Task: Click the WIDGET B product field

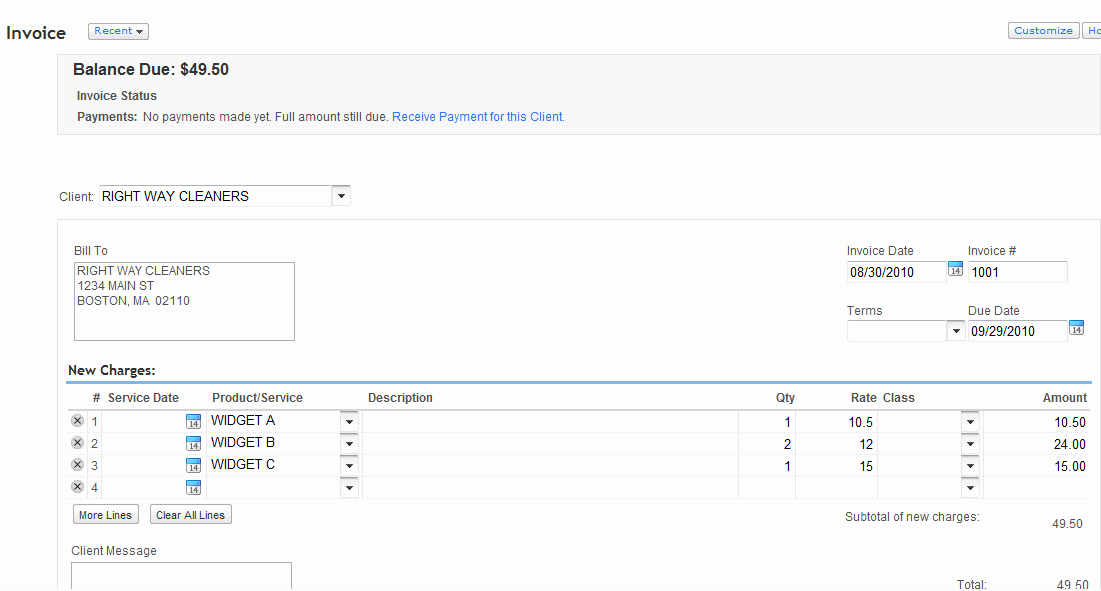Action: pos(274,443)
